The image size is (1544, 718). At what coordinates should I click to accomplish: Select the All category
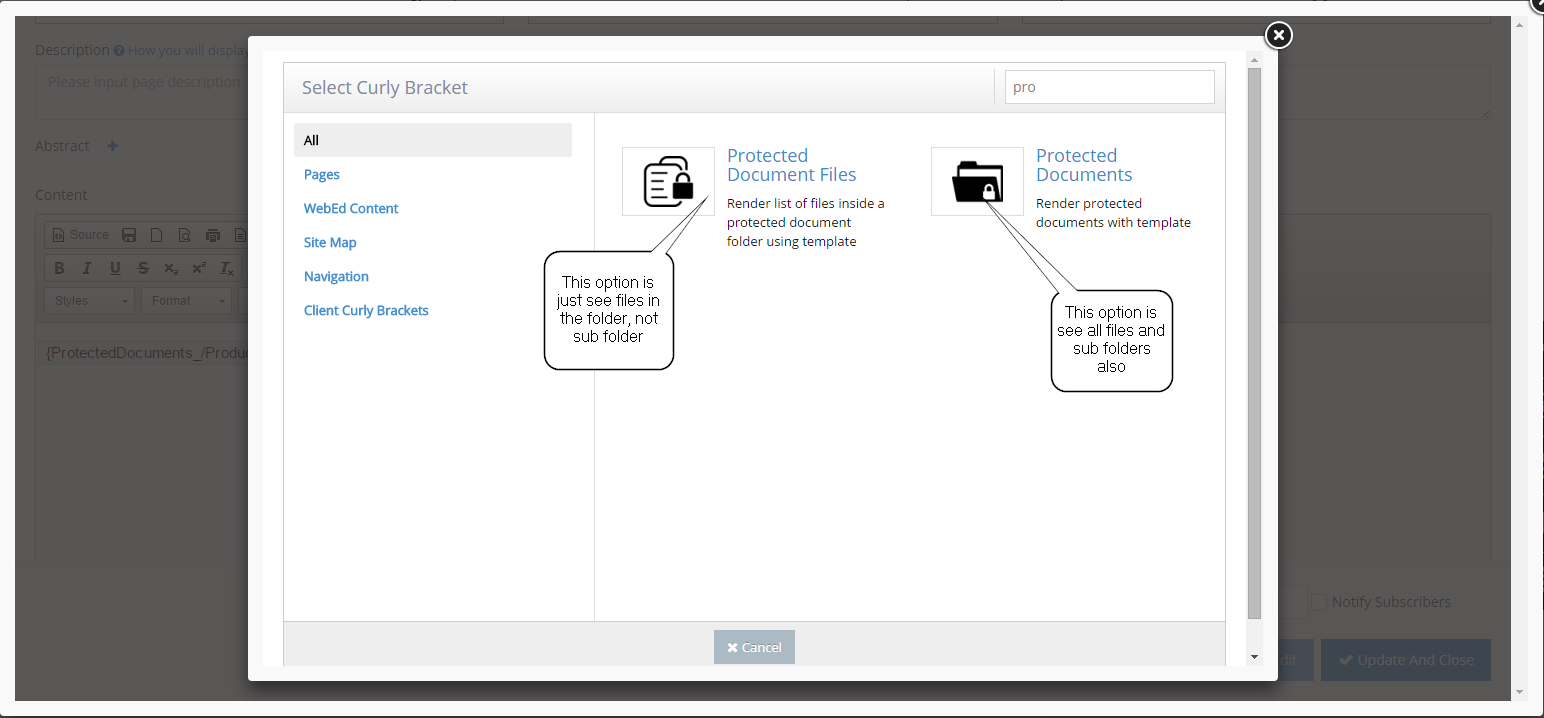432,140
